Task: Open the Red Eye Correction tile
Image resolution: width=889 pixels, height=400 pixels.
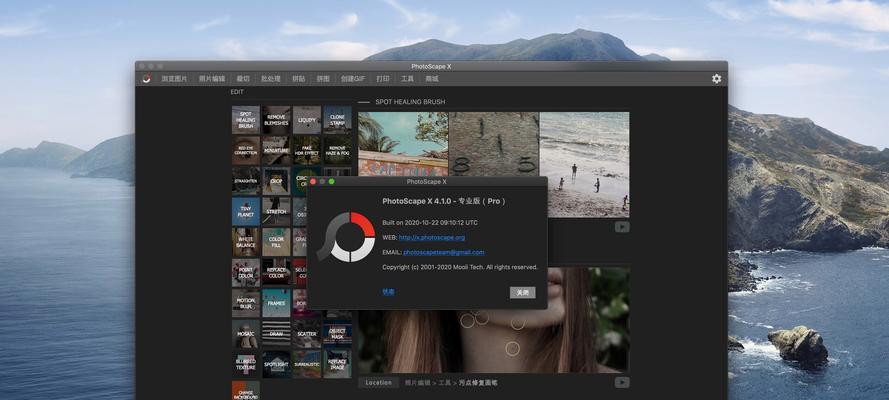Action: point(245,150)
